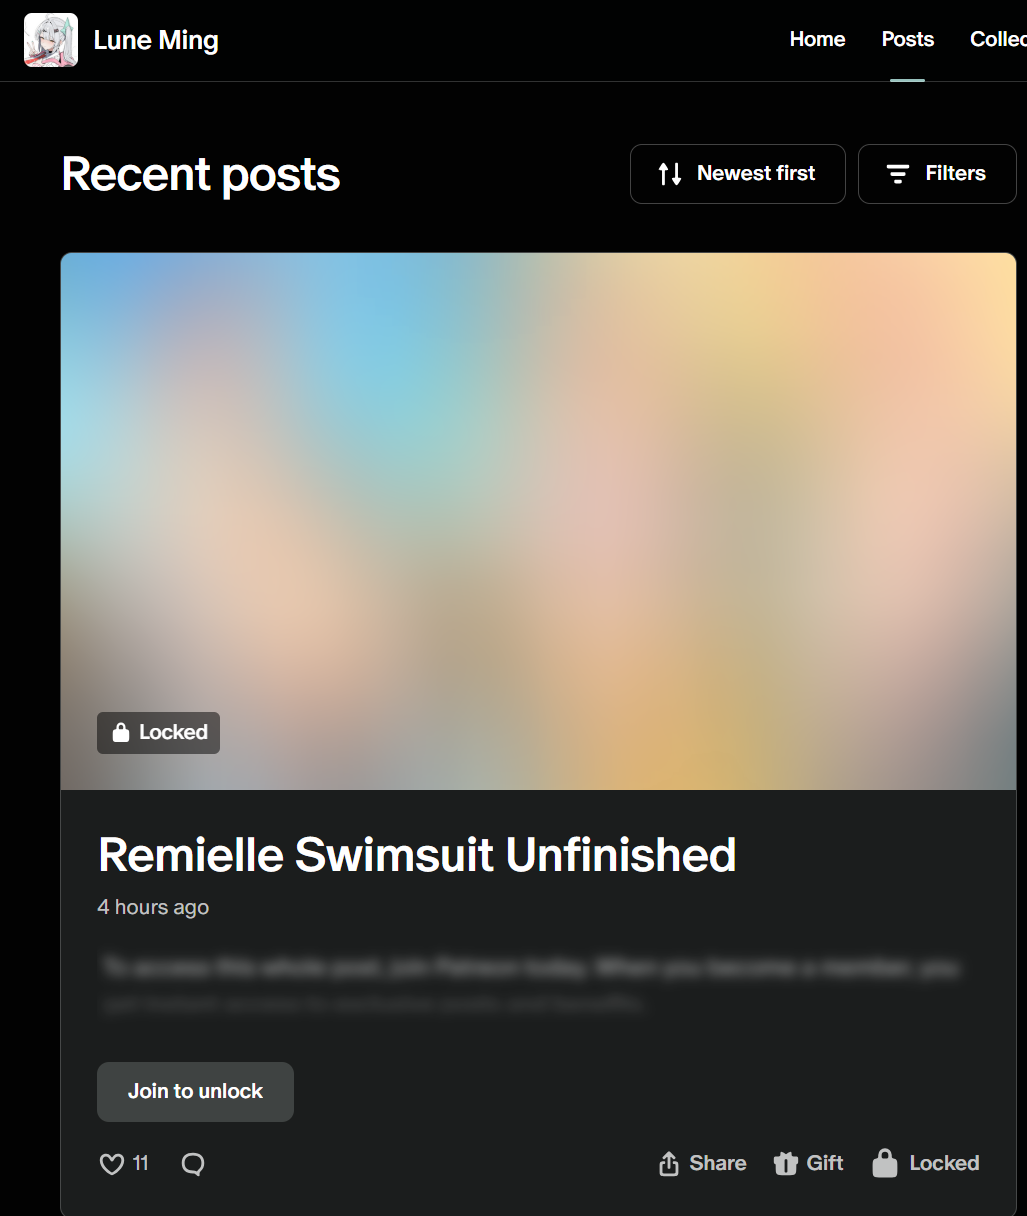Click the lock icon on the image badge
This screenshot has height=1216, width=1027.
coord(121,732)
